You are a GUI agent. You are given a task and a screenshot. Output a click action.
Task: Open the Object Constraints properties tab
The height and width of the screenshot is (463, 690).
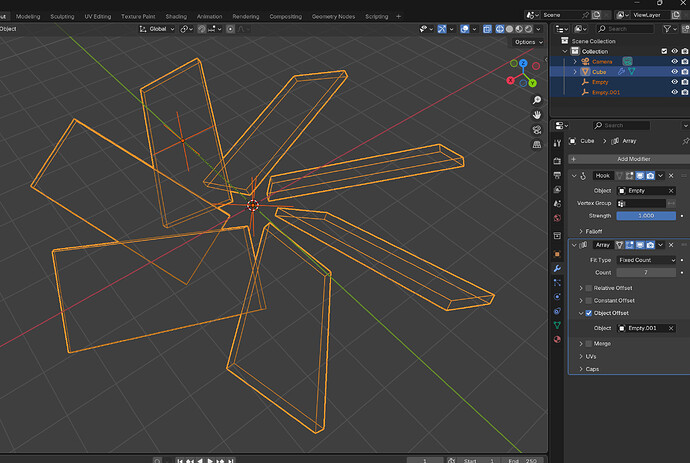coord(557,311)
